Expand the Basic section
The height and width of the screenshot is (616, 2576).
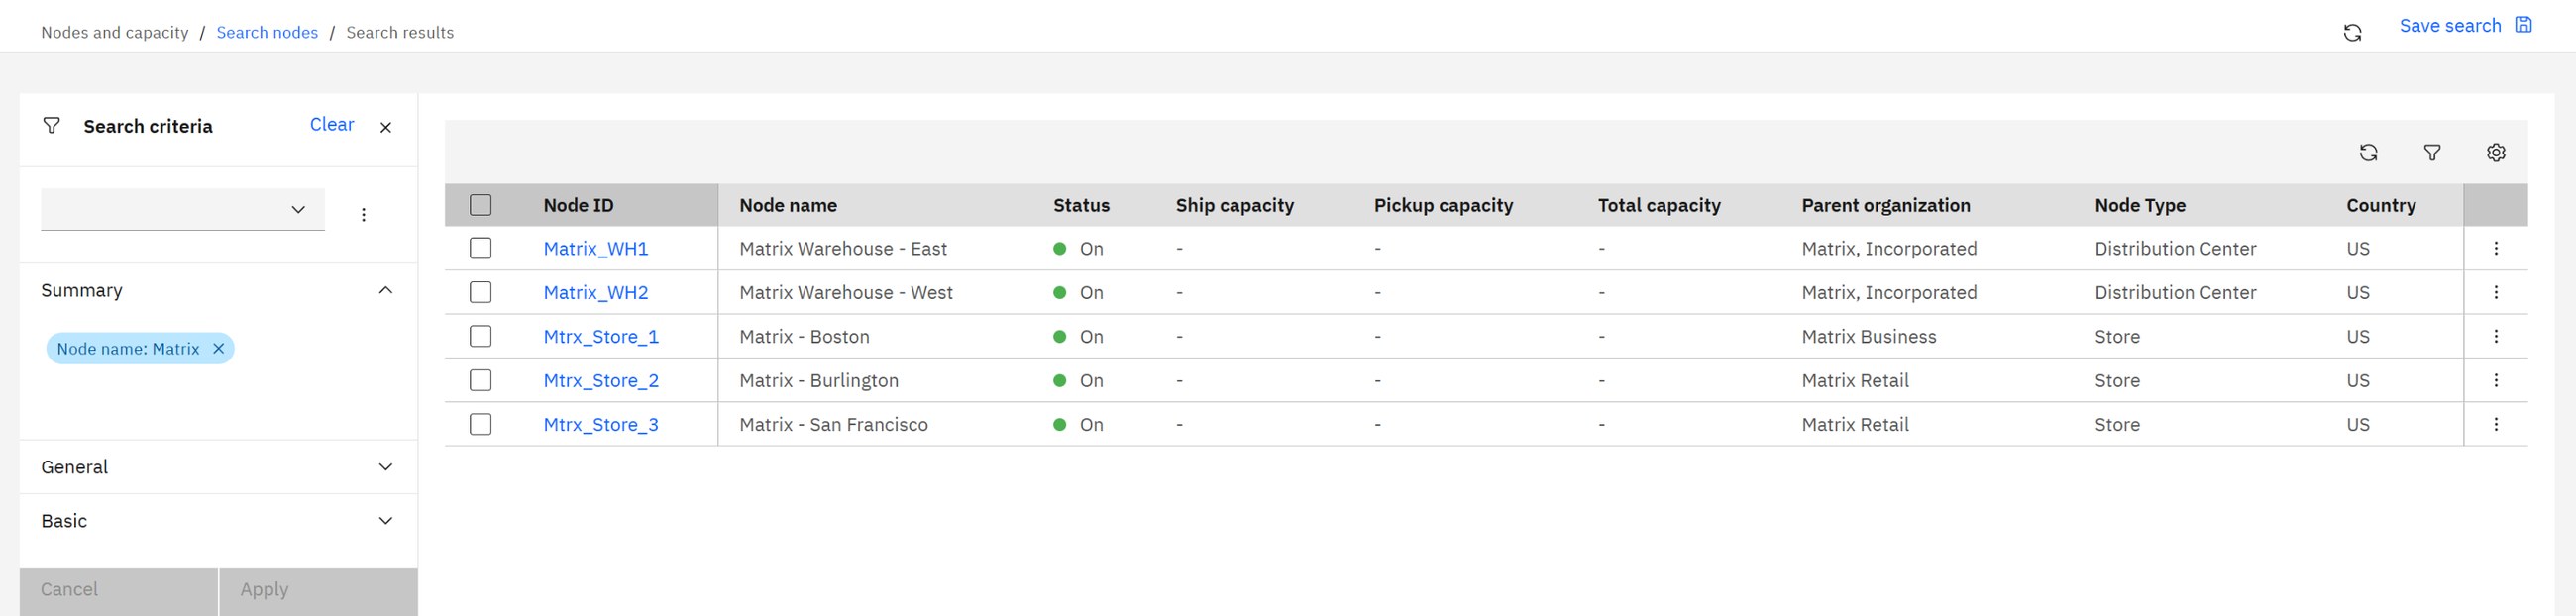tap(218, 521)
